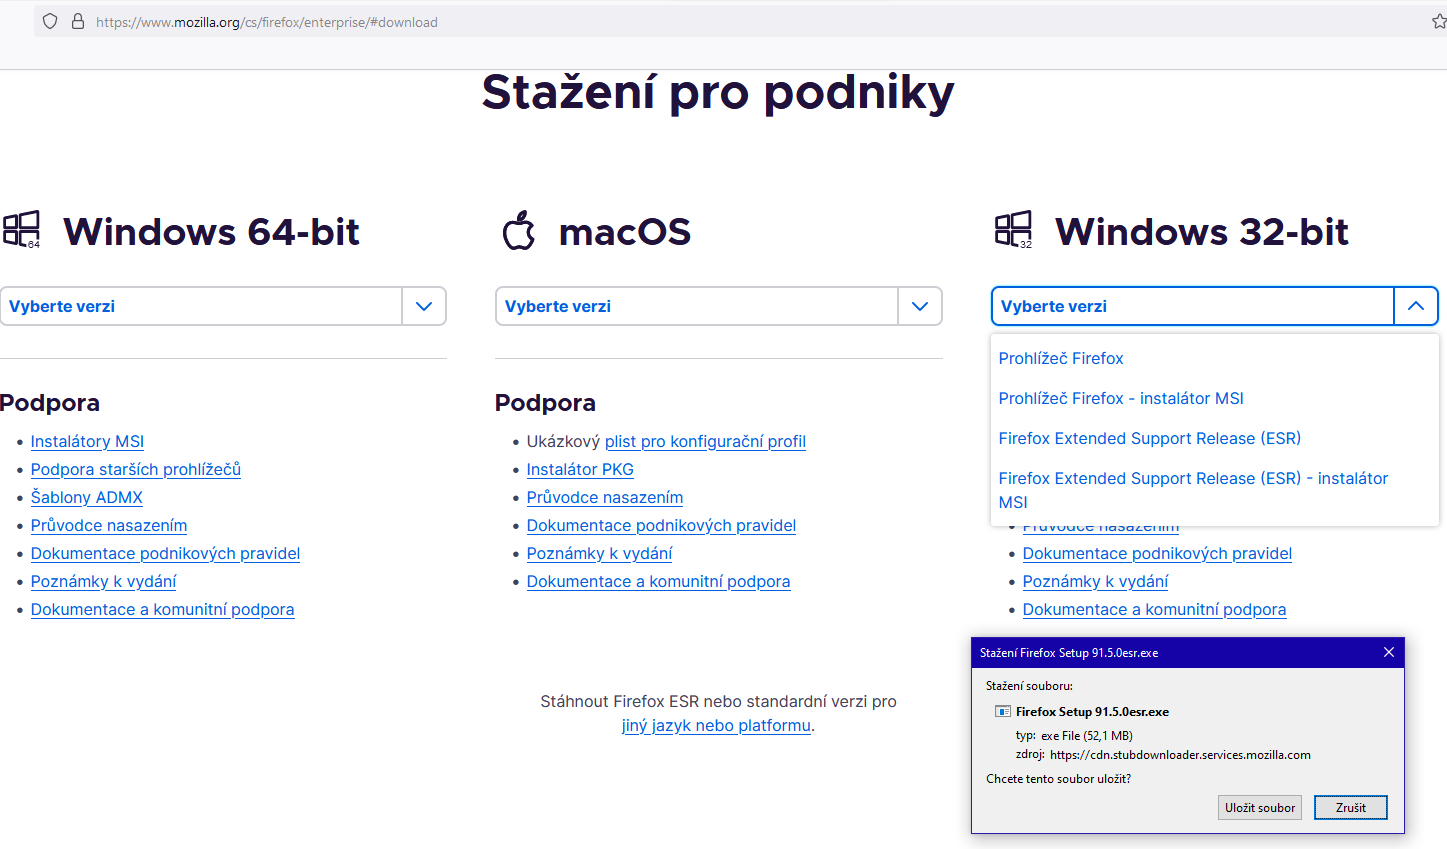The width and height of the screenshot is (1447, 849).
Task: Select Prohlížeč Firefox from the dropdown list
Action: pos(1060,358)
